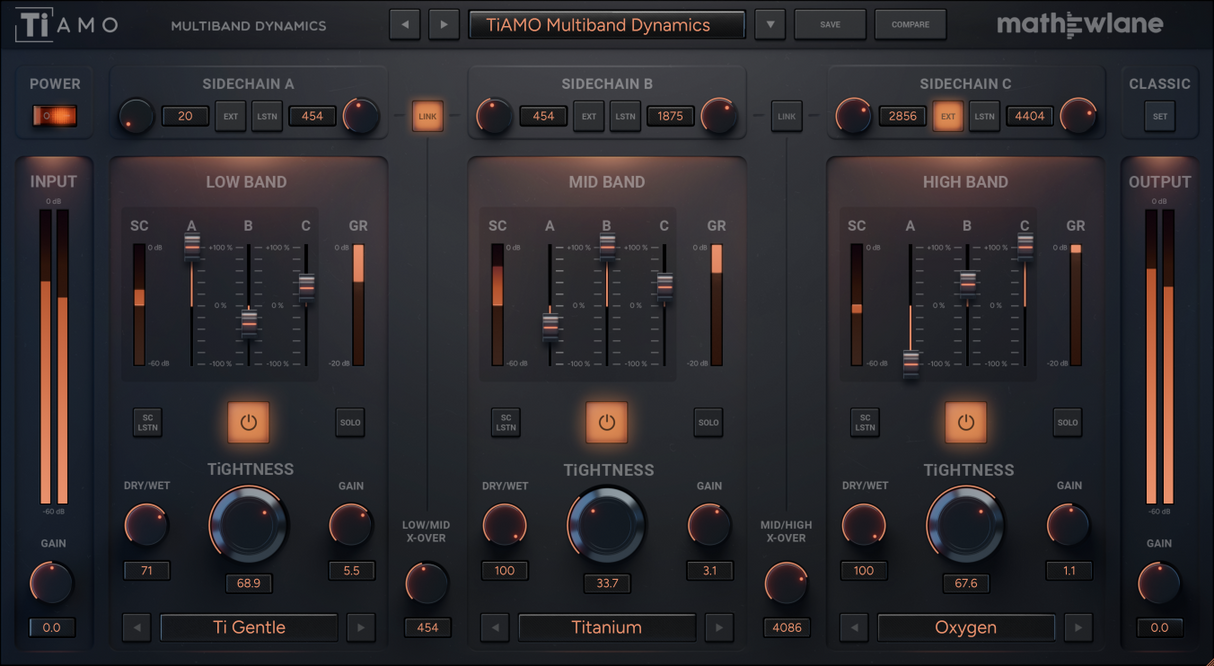The height and width of the screenshot is (666, 1214).
Task: Select next Mid Band style after Titanium
Action: [x=718, y=628]
